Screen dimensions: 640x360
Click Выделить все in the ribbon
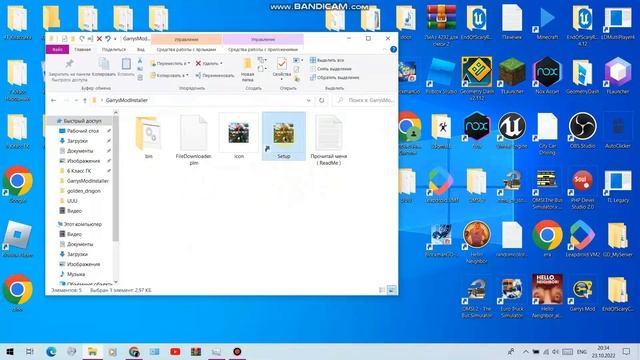pyautogui.click(x=327, y=60)
